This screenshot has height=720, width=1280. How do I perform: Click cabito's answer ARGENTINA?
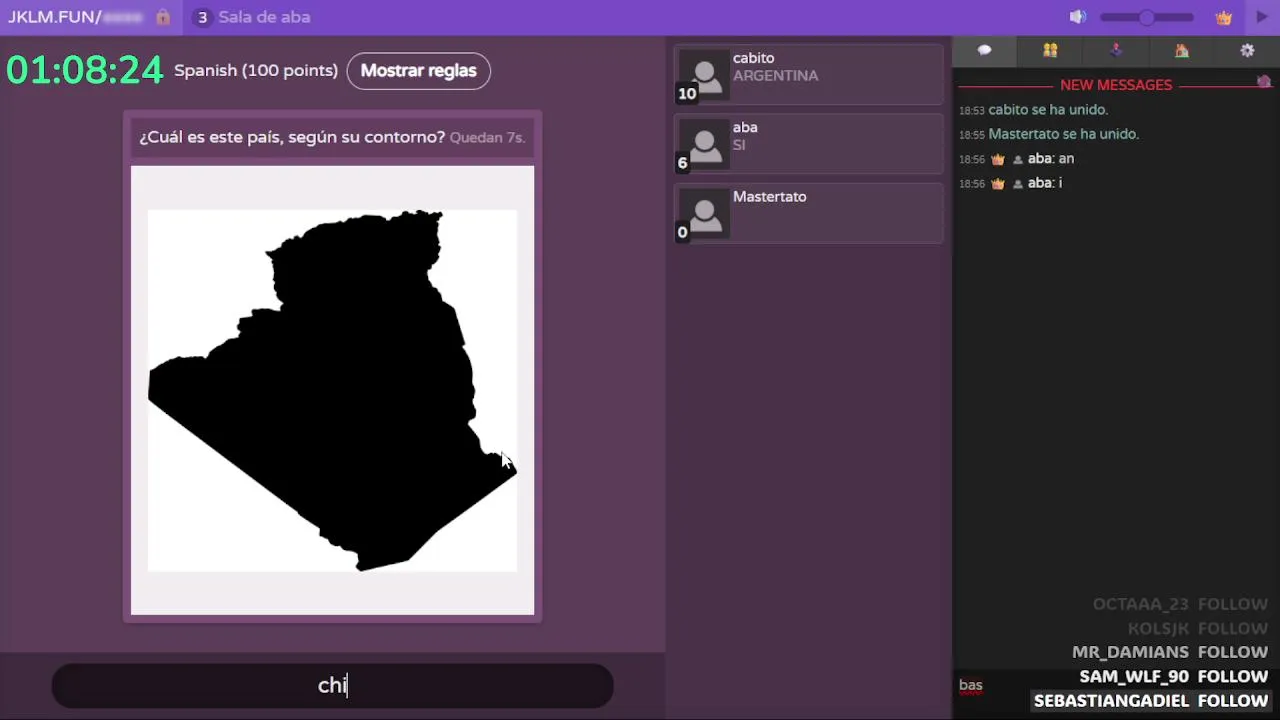(775, 76)
